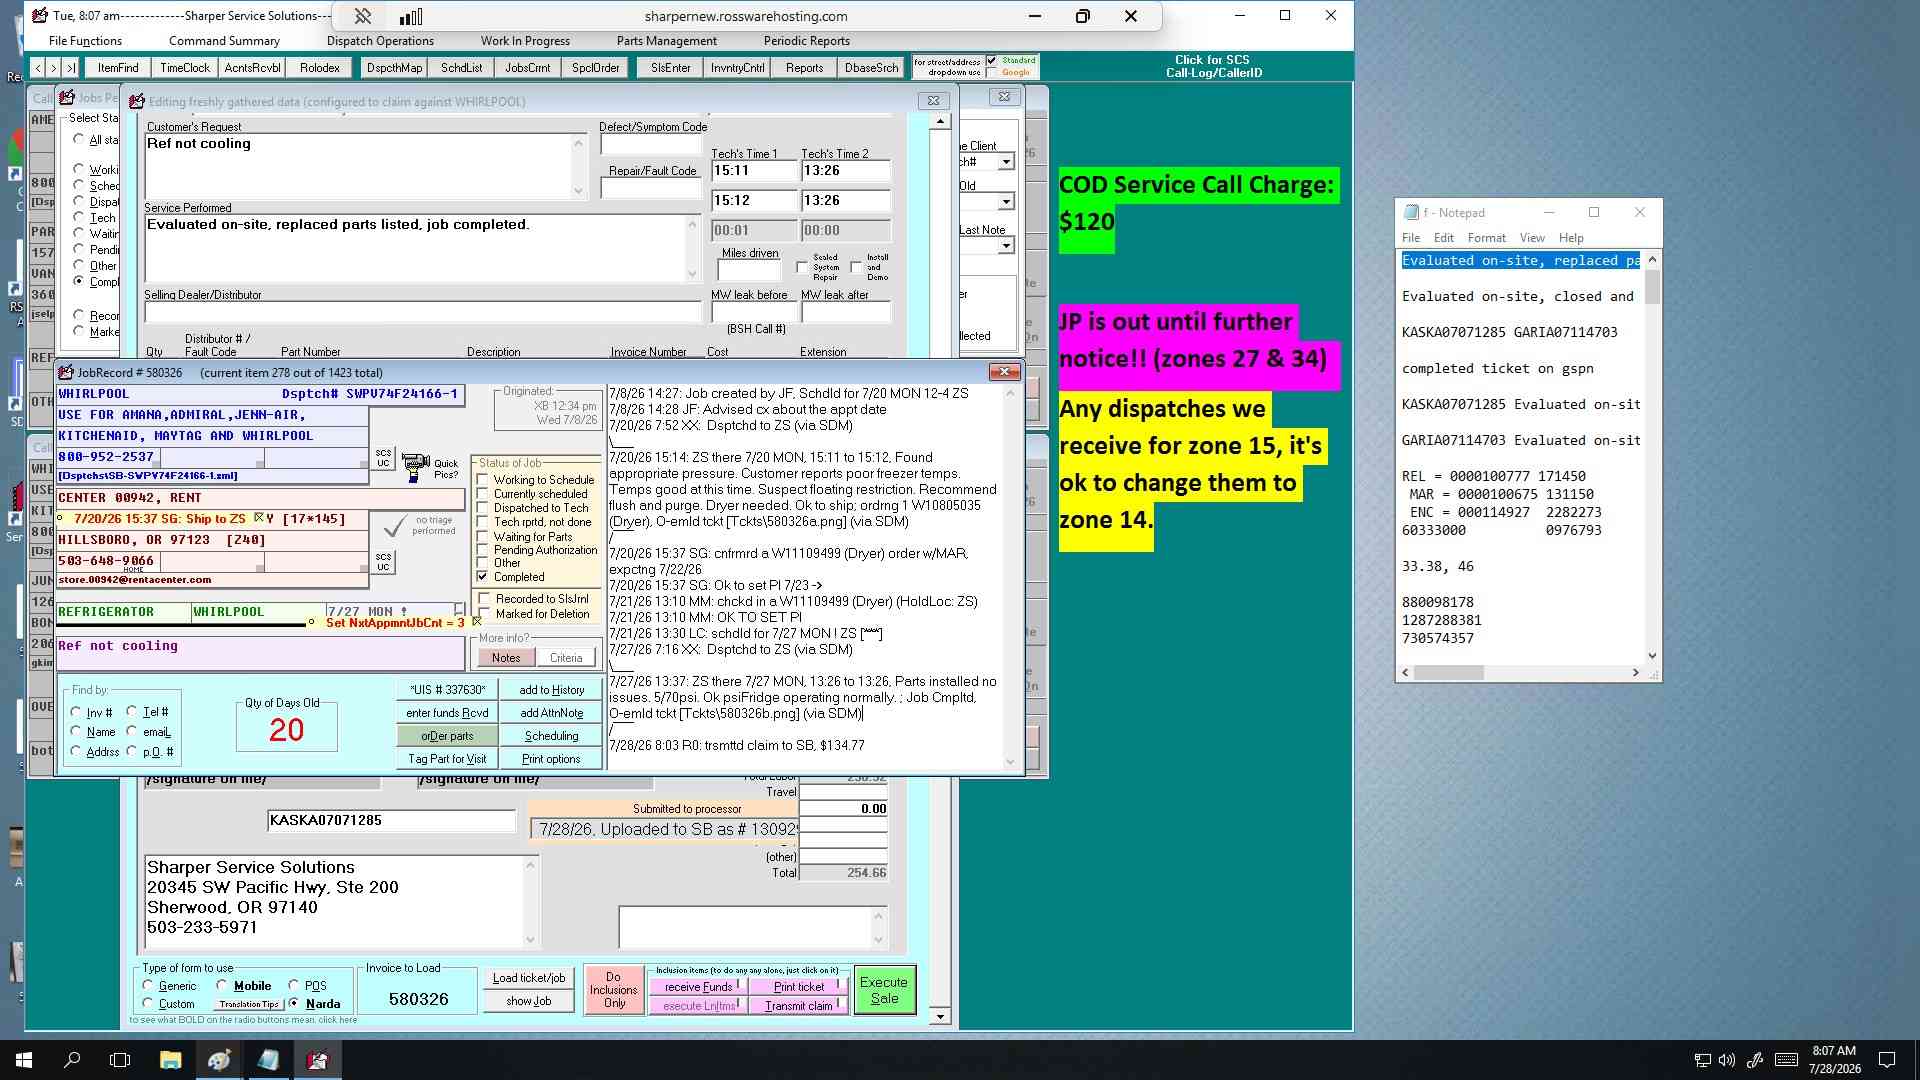This screenshot has width=1920, height=1080.
Task: Click the orDer parts button
Action: [x=447, y=736]
